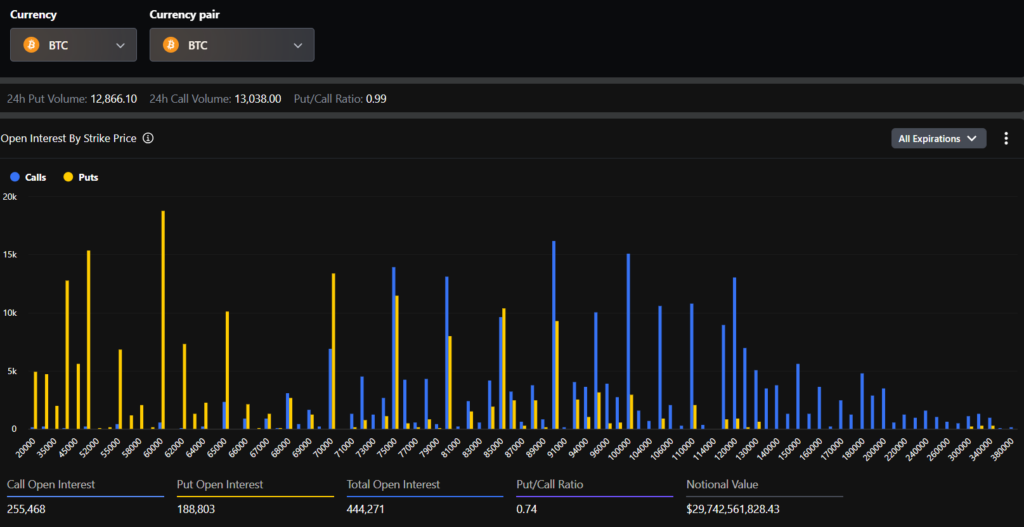The height and width of the screenshot is (527, 1024).
Task: Click the blue Calls legend dot
Action: [14, 177]
